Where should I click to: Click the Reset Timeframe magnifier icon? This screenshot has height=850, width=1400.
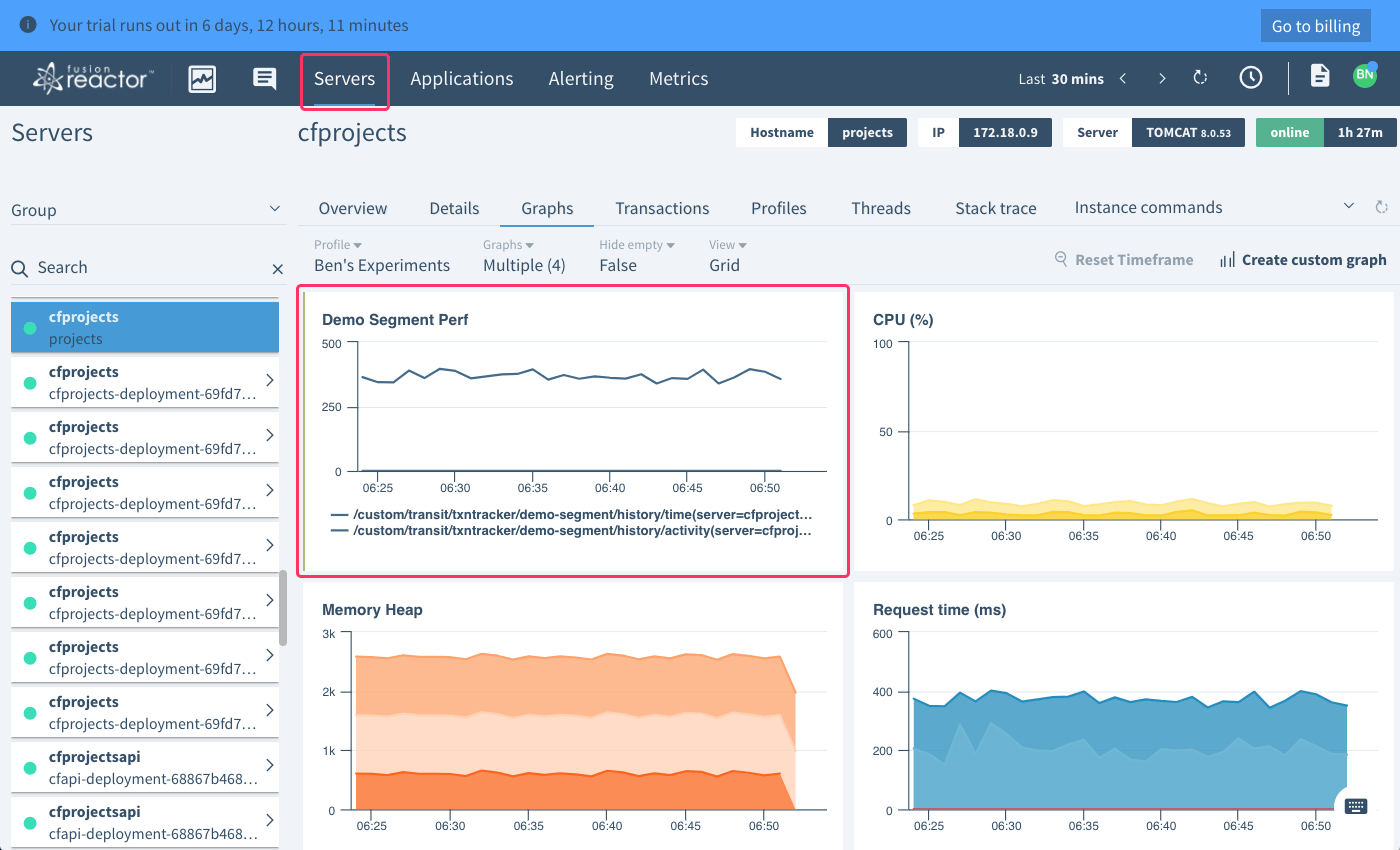[x=1061, y=259]
